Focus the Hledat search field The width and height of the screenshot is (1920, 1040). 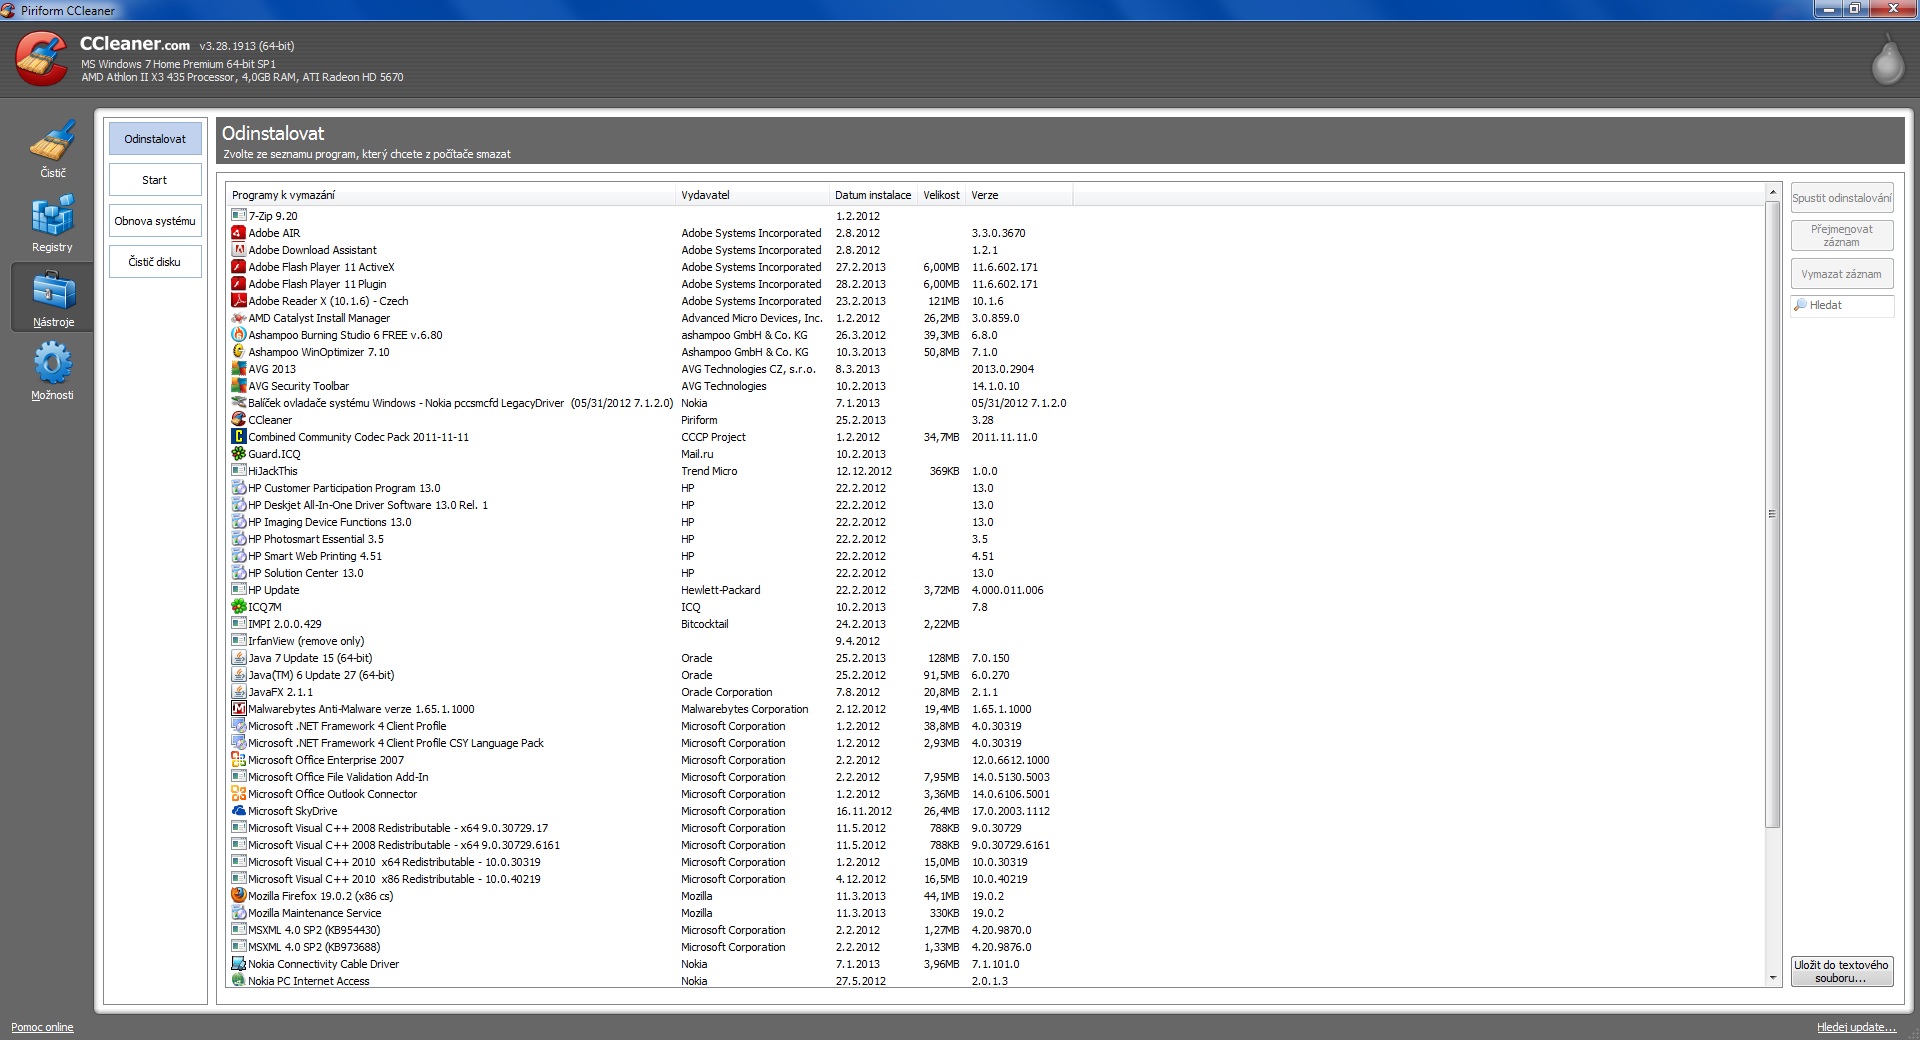pos(1842,306)
